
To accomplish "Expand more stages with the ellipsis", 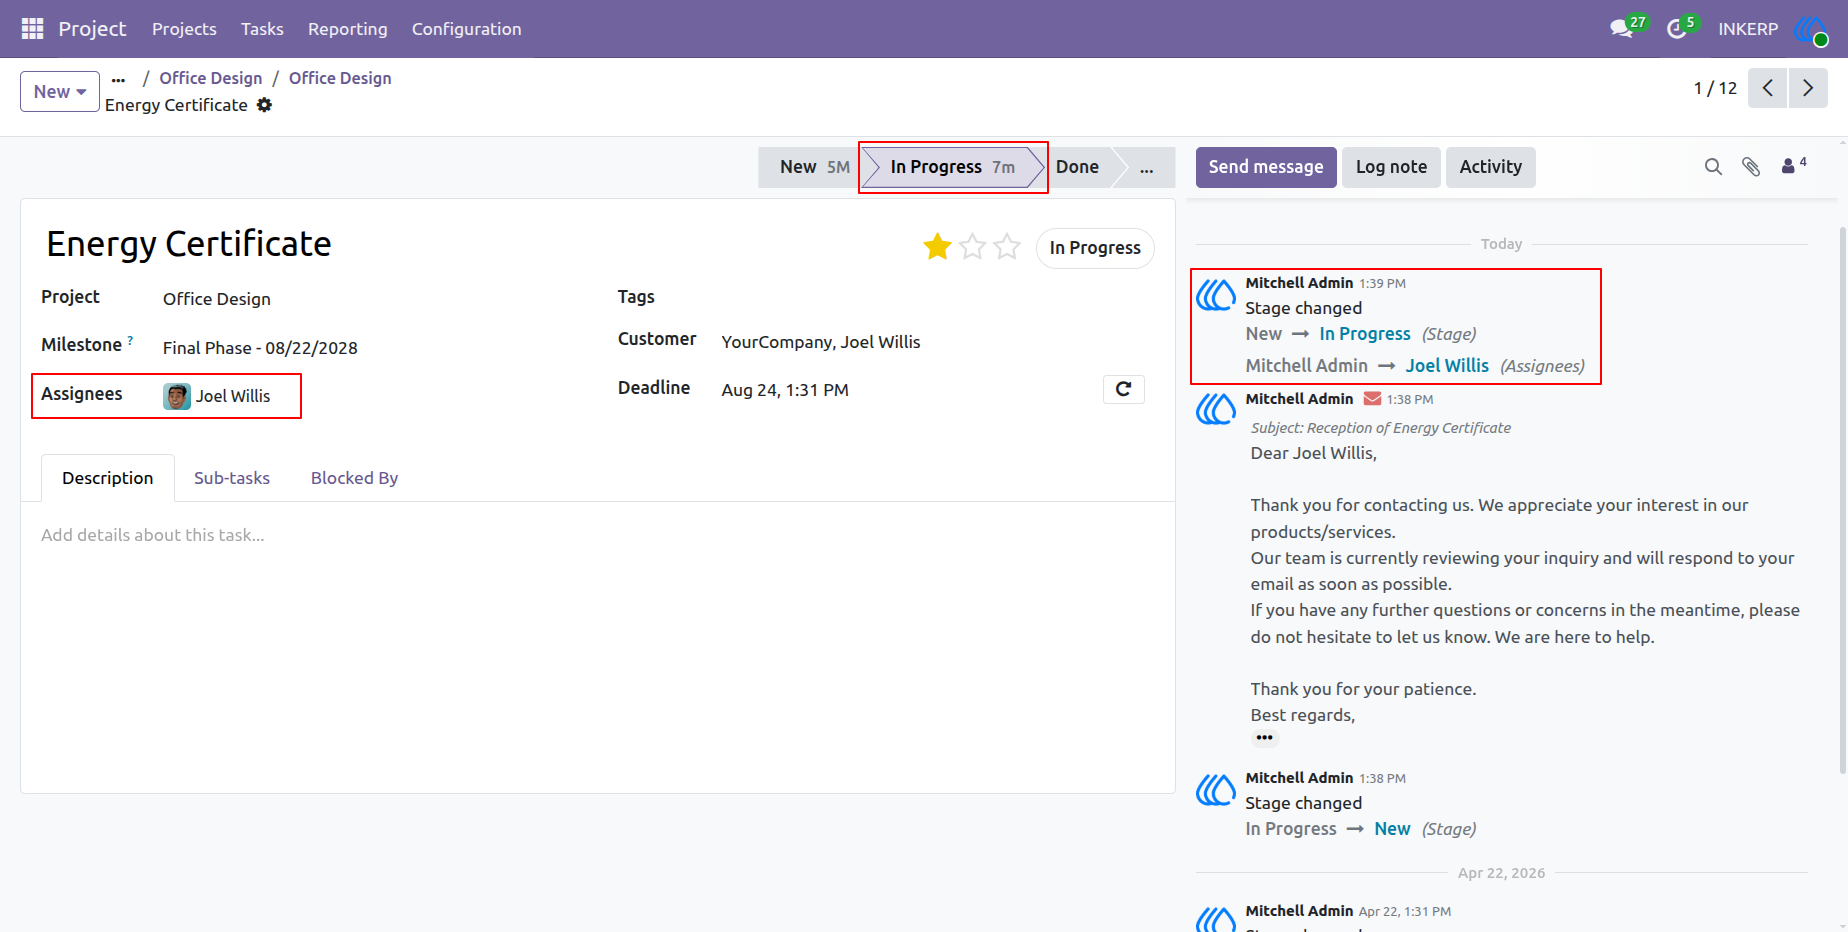I will 1146,167.
